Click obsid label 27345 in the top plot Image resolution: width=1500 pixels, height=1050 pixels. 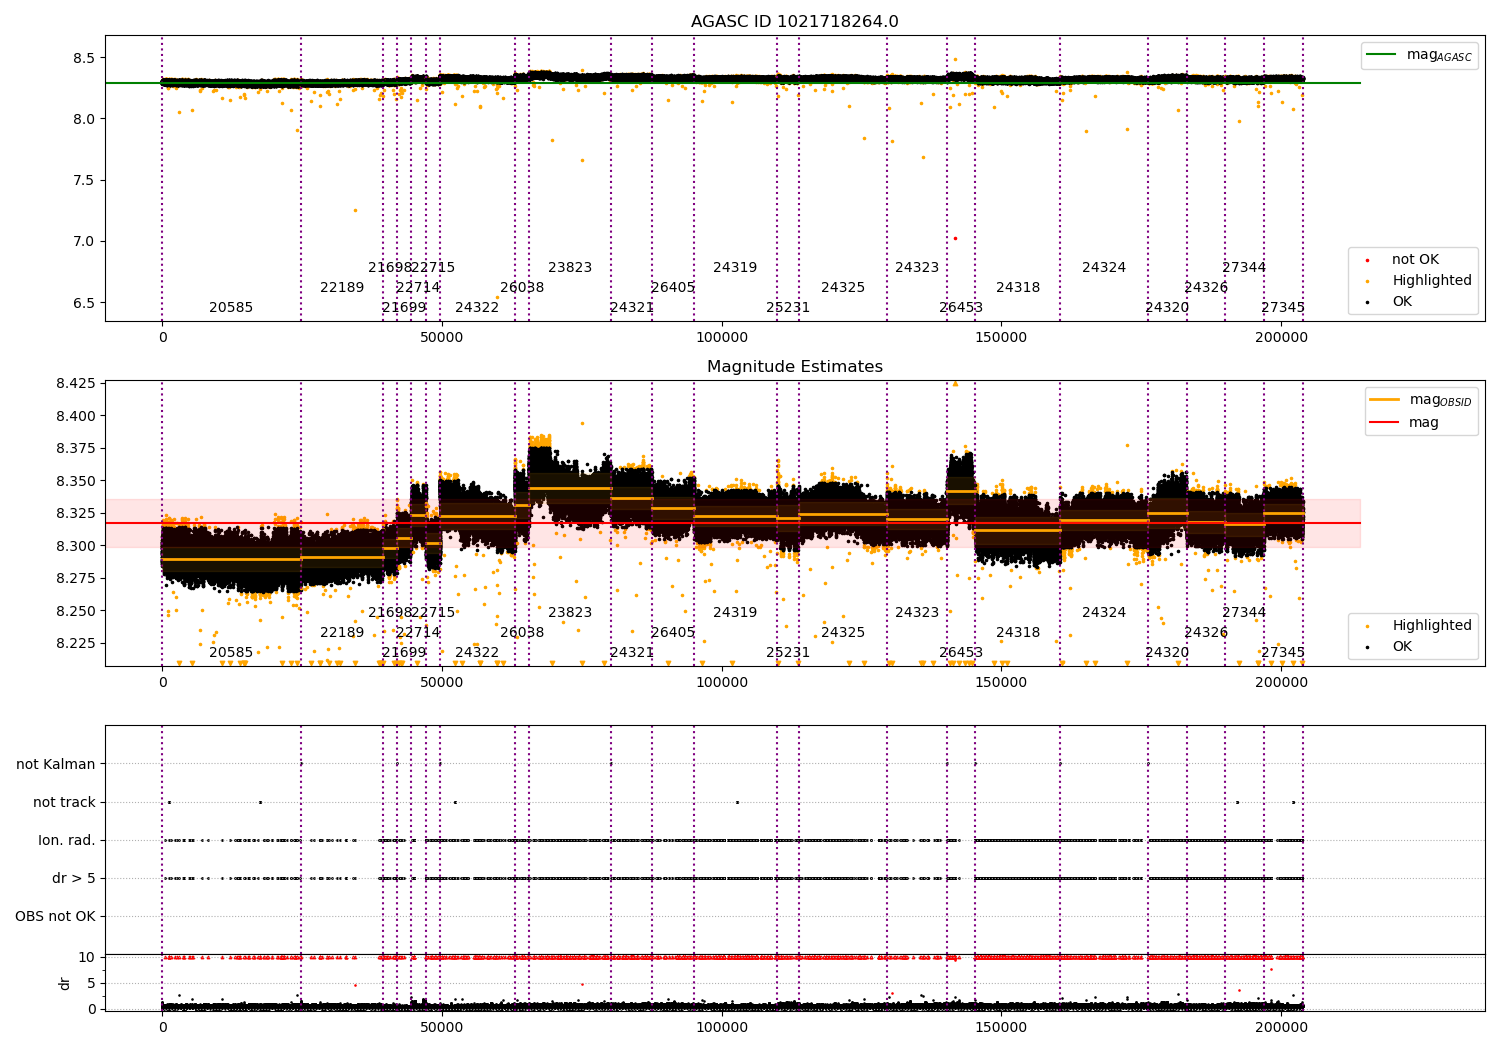[1283, 308]
